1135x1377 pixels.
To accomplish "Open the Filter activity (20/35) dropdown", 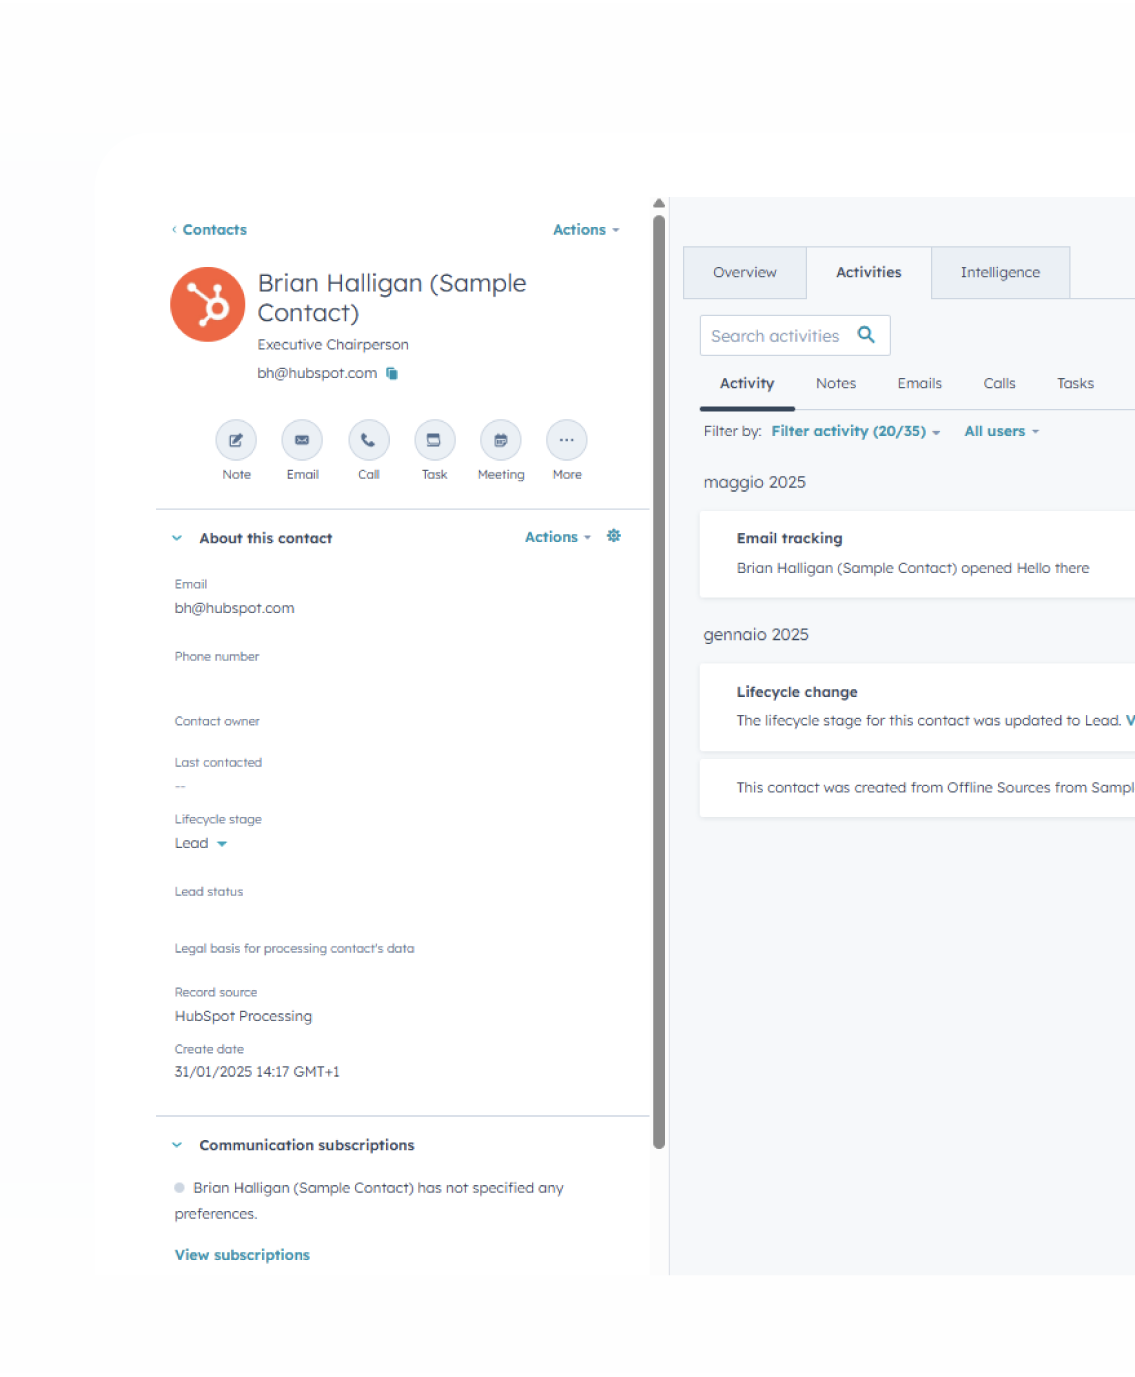I will tap(856, 431).
